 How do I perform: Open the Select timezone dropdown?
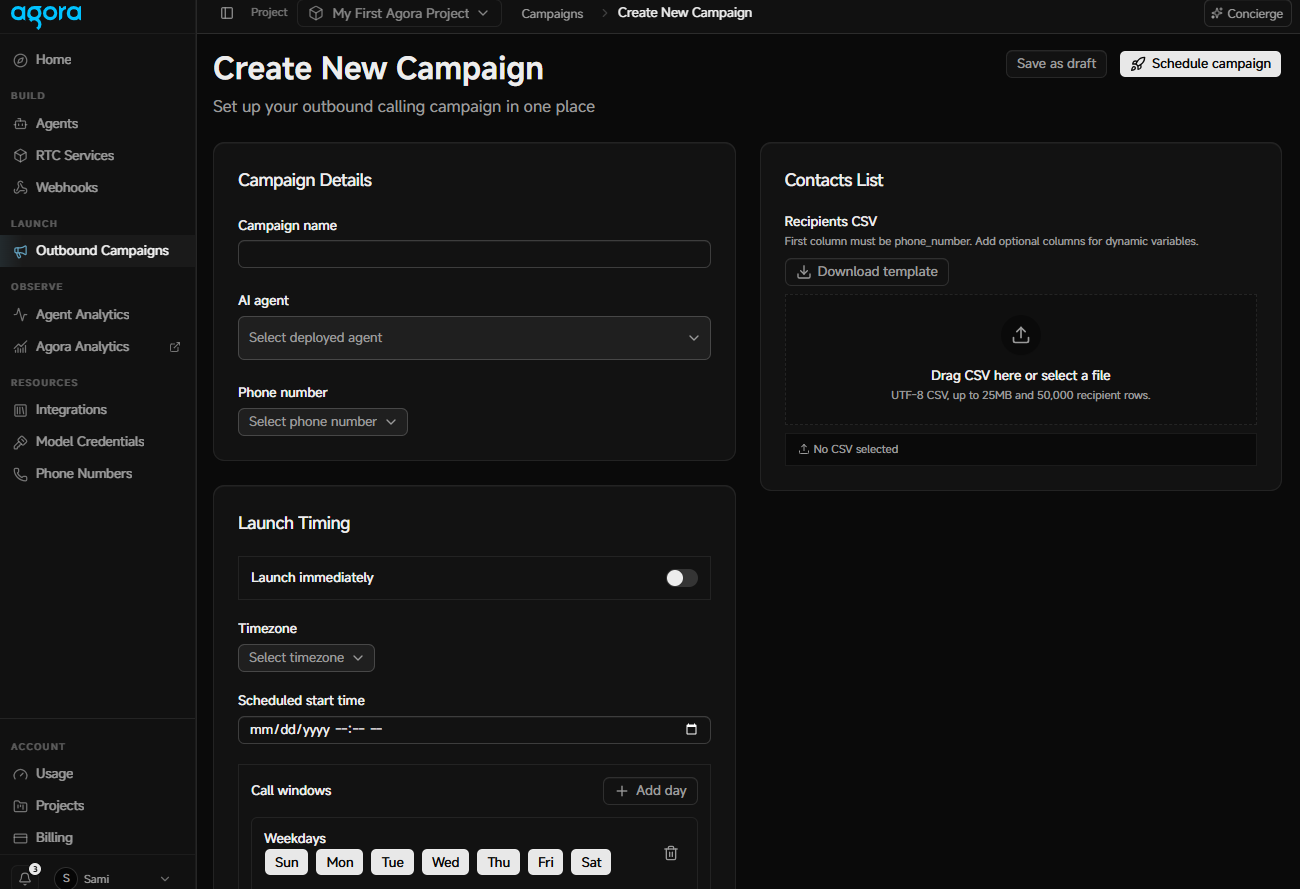(x=306, y=658)
